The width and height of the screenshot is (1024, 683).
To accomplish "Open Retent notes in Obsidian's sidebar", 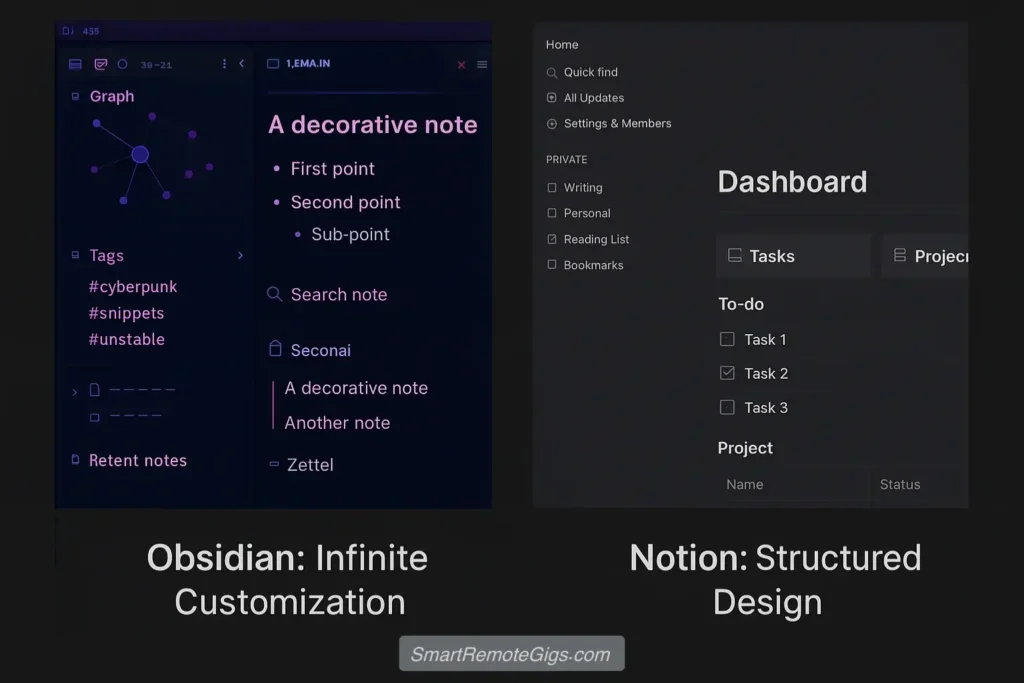I will click(x=138, y=460).
